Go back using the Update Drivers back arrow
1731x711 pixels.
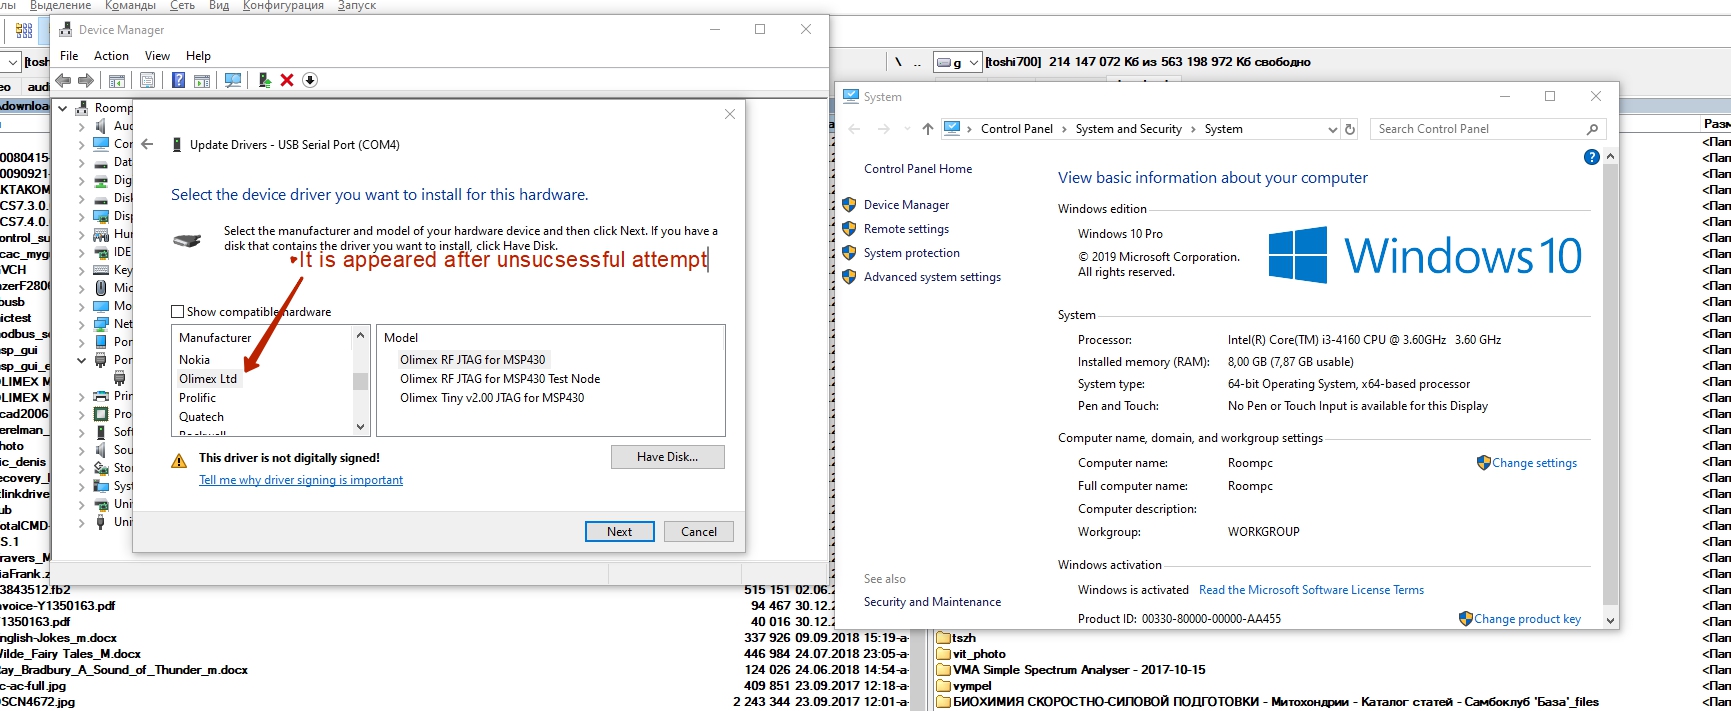[147, 145]
